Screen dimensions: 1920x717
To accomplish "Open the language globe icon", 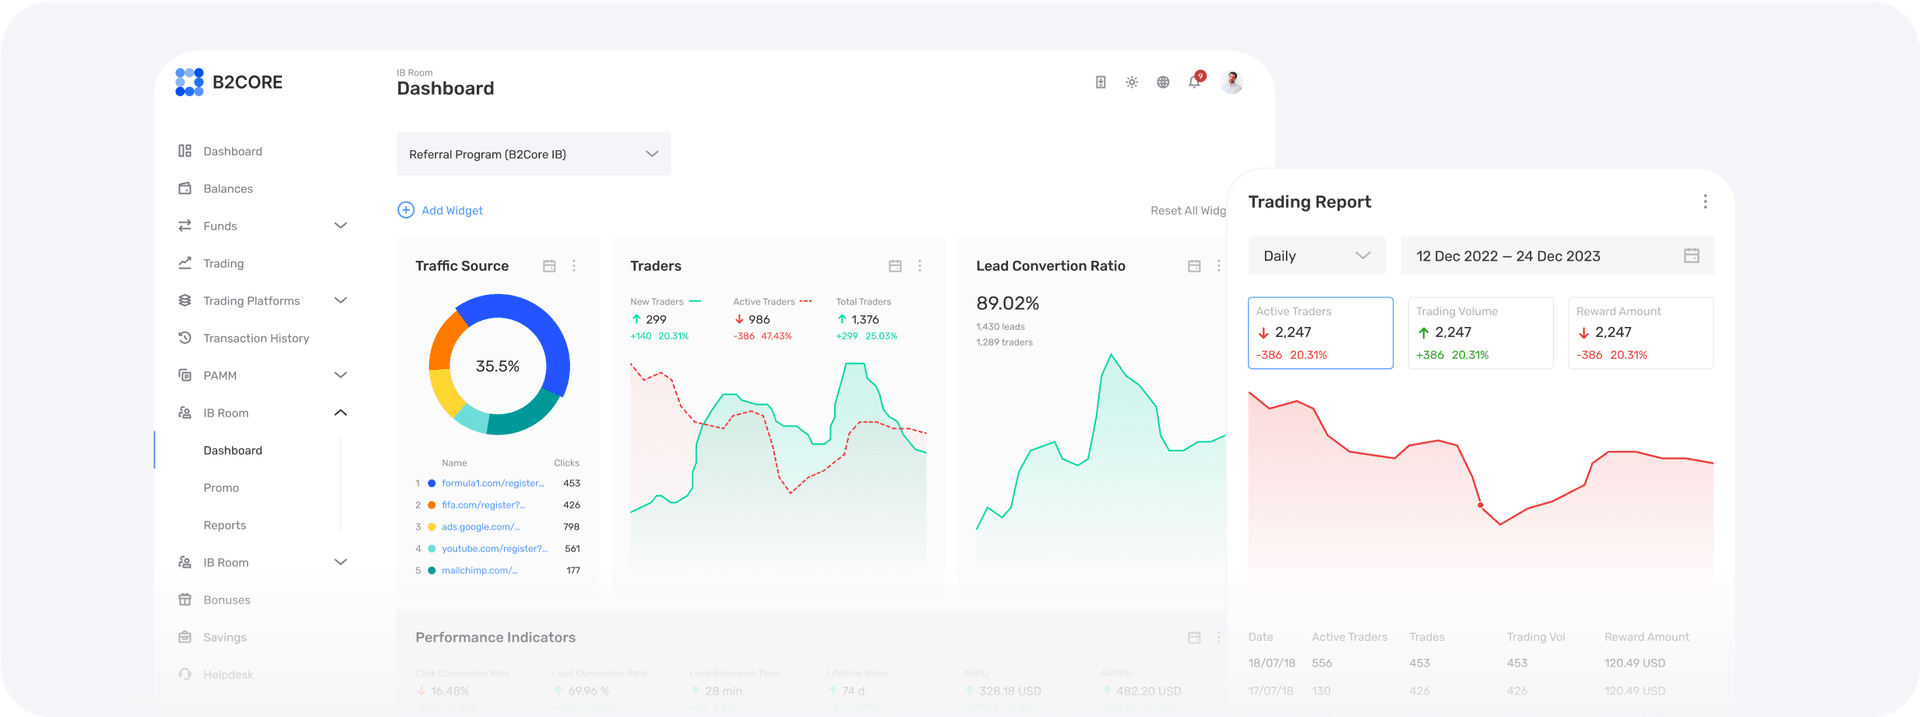I will click(x=1163, y=82).
